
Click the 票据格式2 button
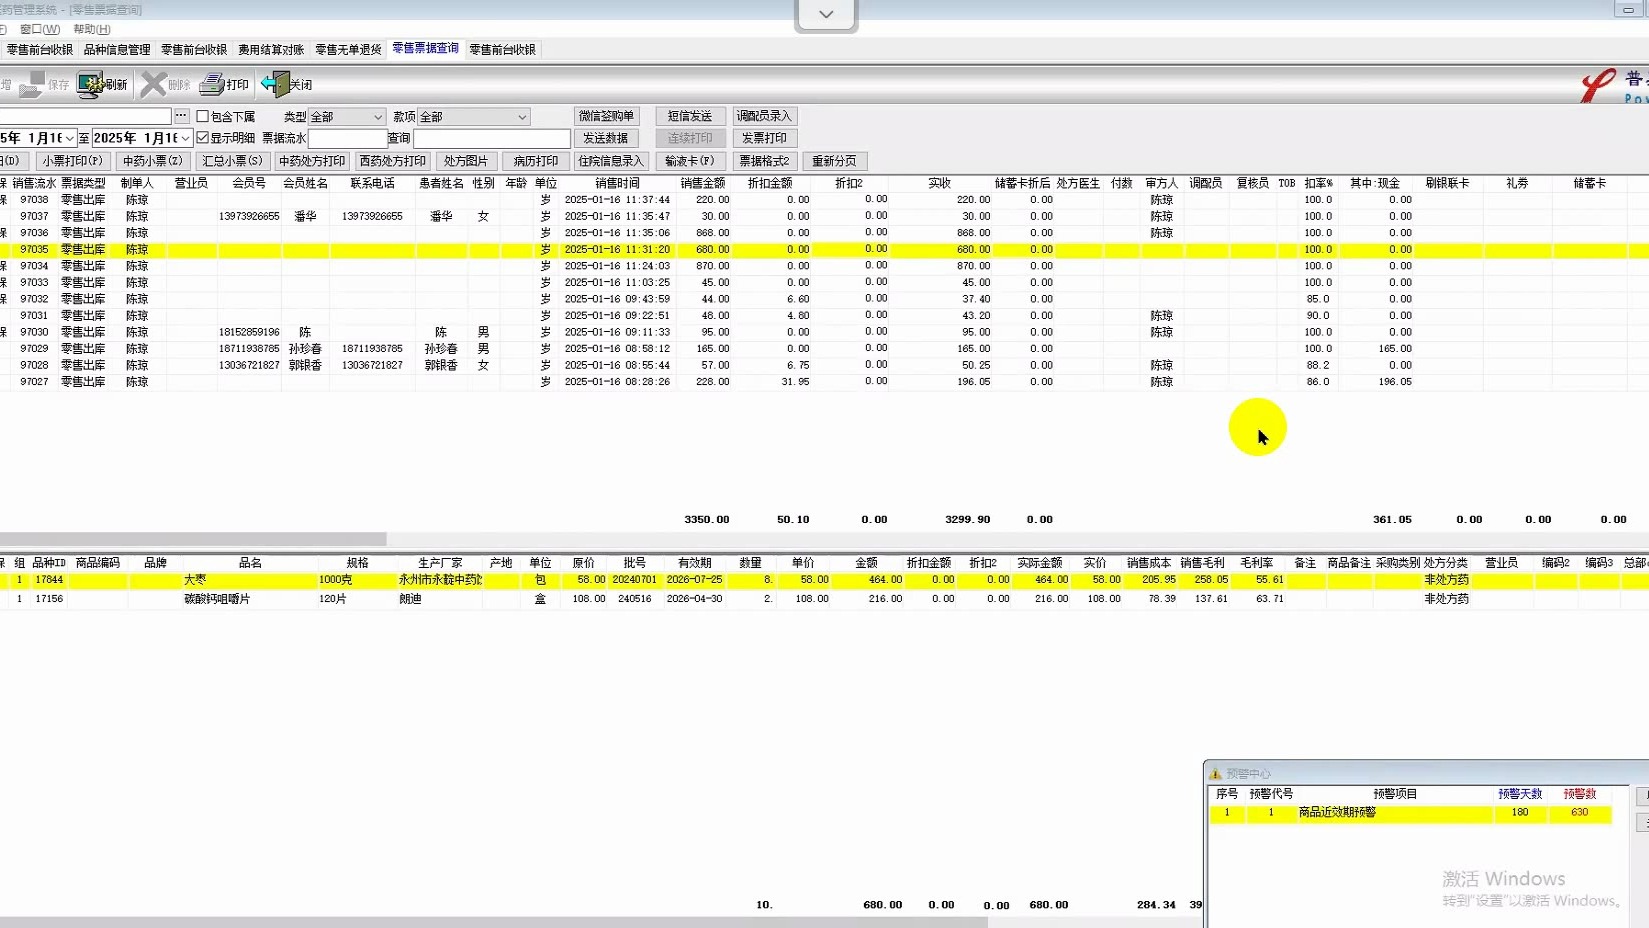point(764,161)
